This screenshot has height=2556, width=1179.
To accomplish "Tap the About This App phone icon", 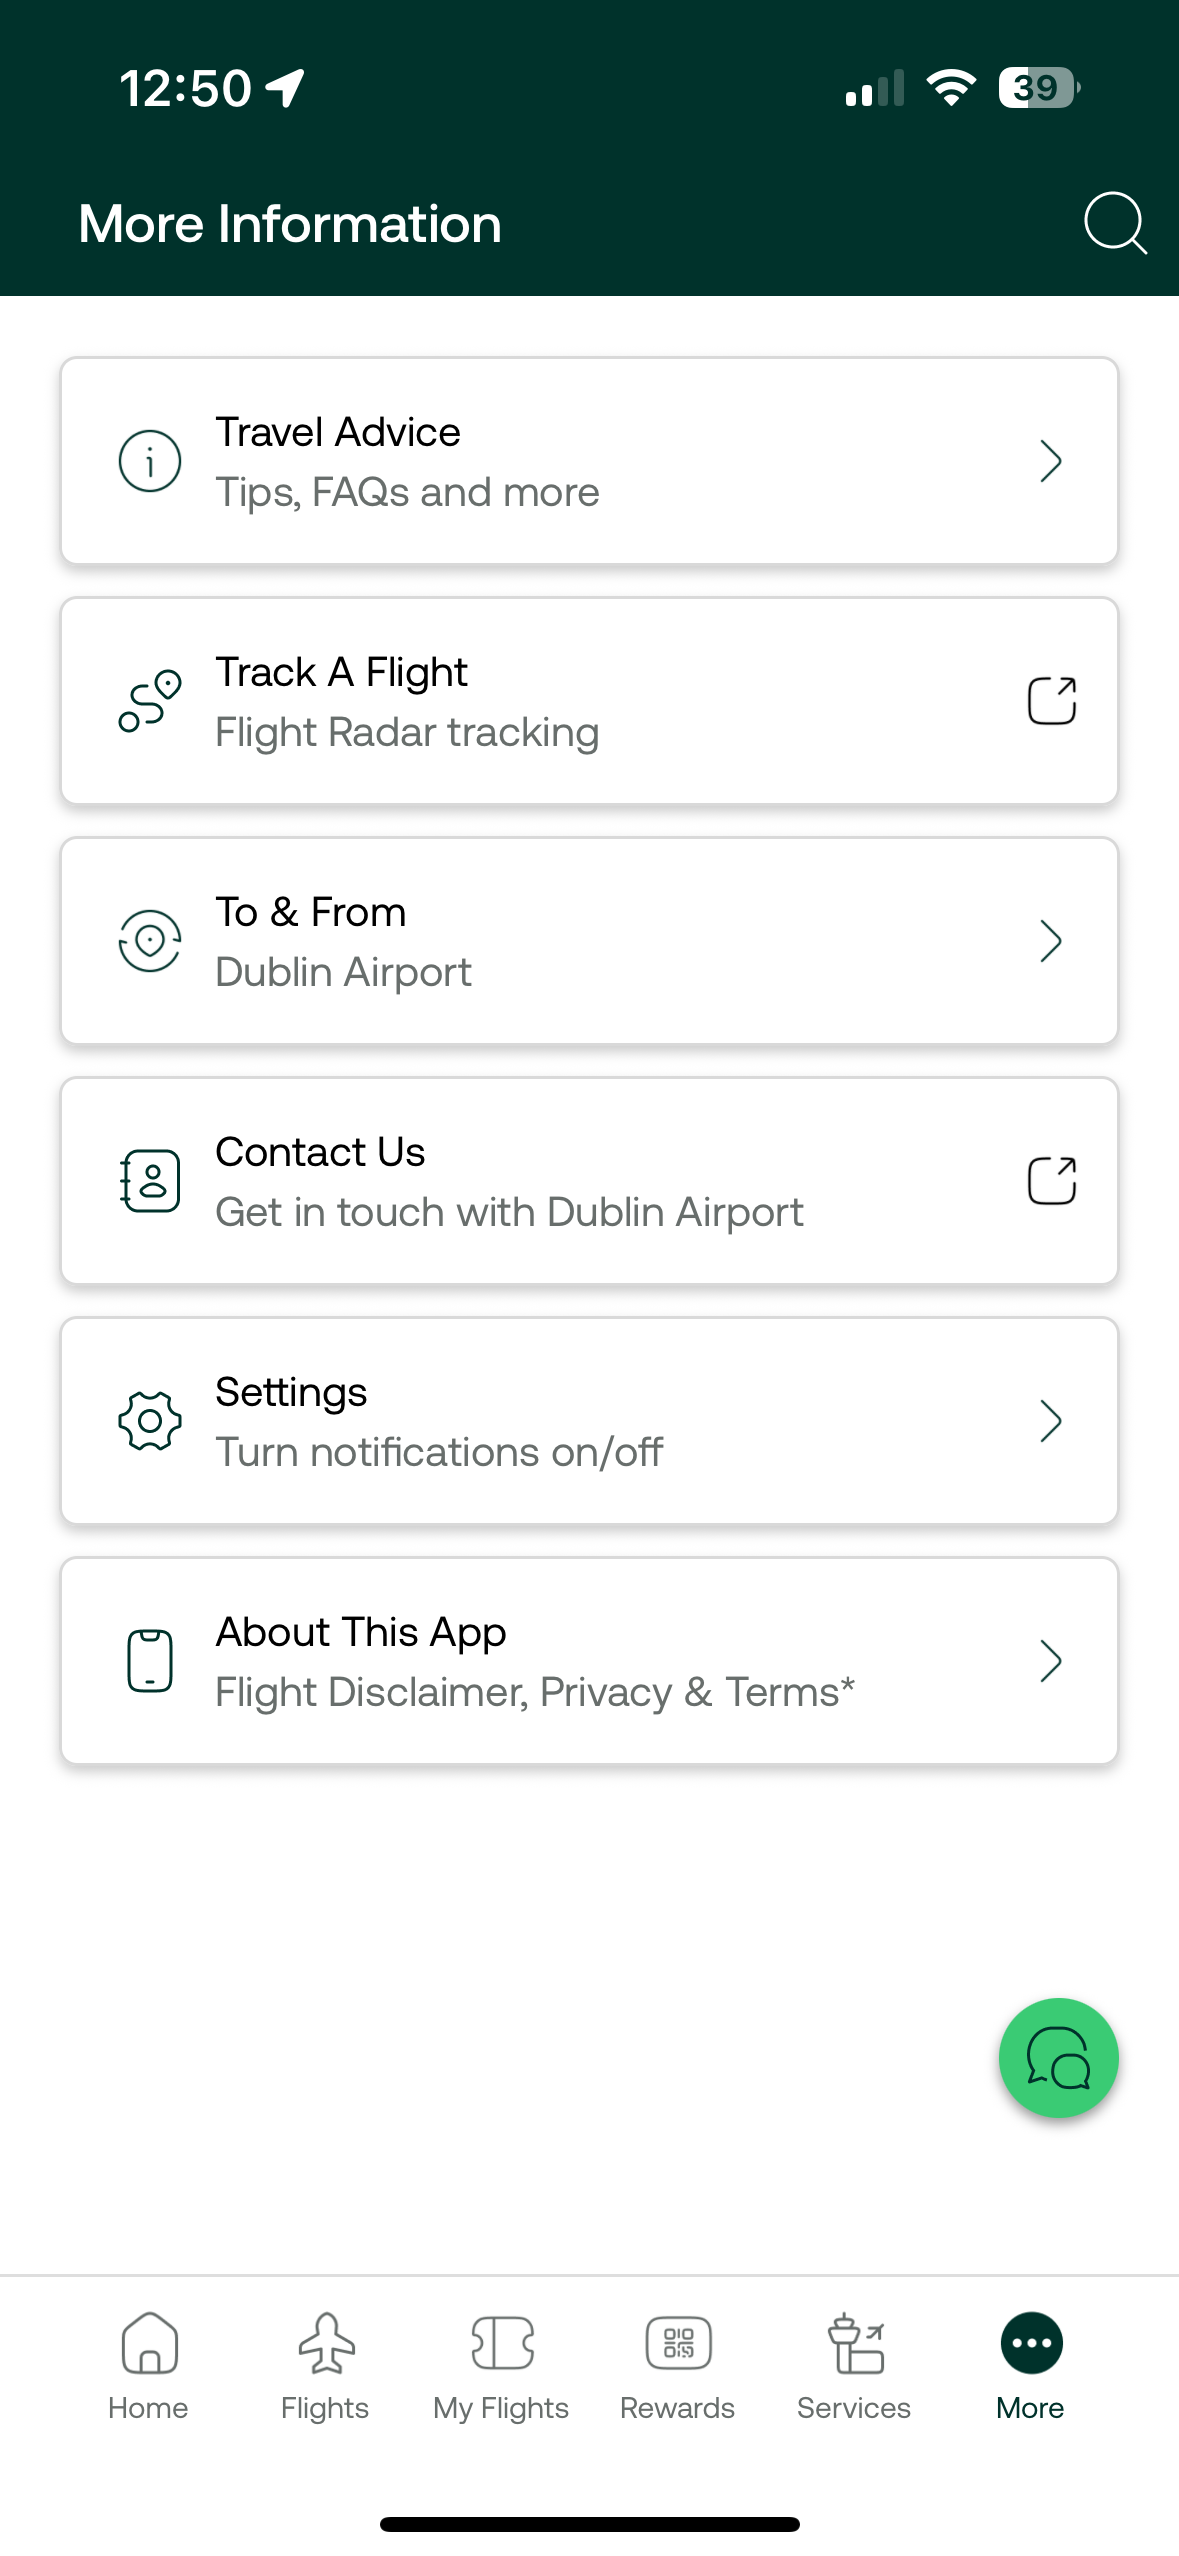I will pyautogui.click(x=150, y=1661).
